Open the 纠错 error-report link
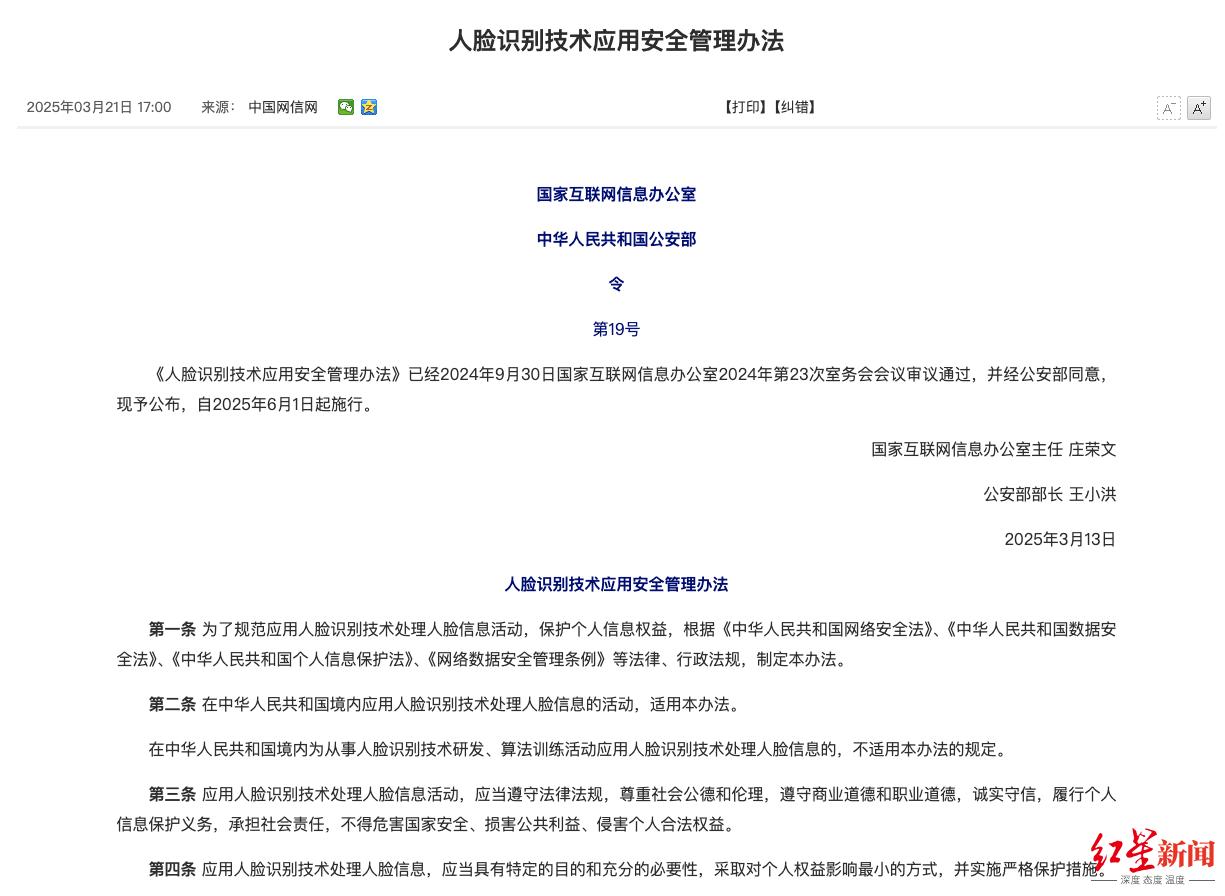 796,107
